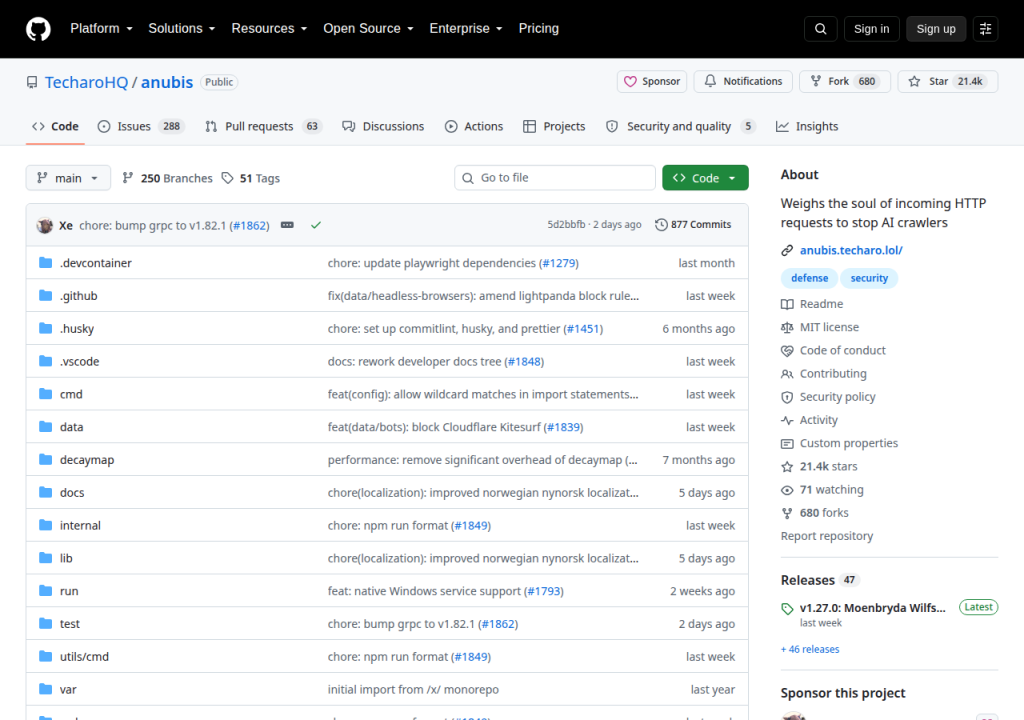
Task: Open the Insights tab
Action: point(807,126)
